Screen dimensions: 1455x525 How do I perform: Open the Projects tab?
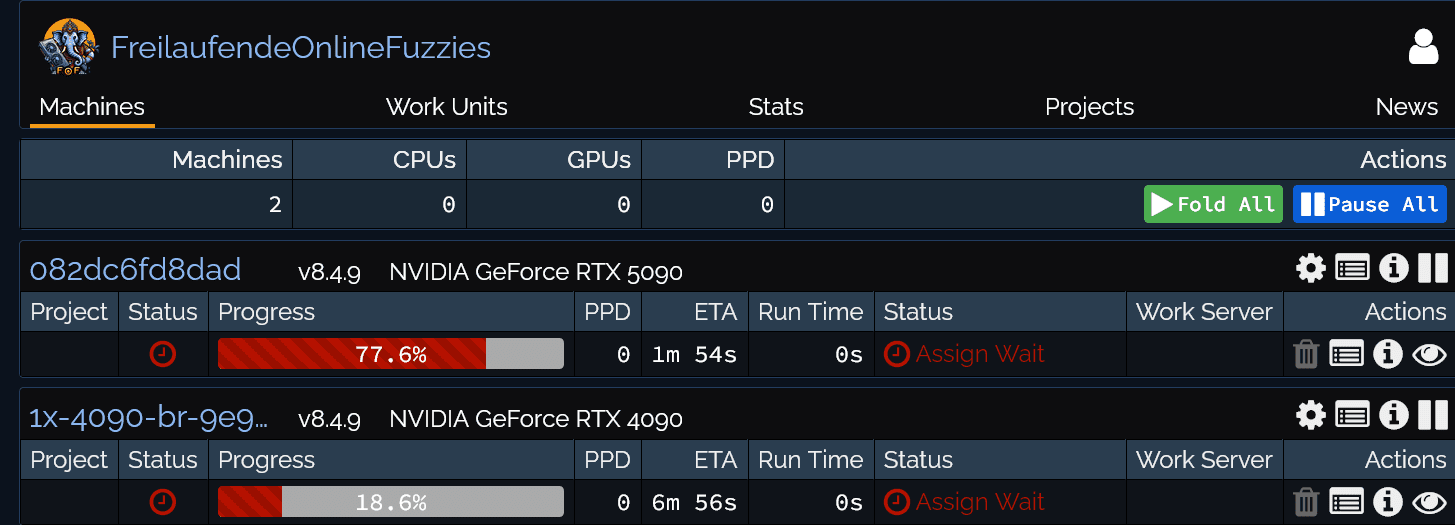[x=1089, y=107]
